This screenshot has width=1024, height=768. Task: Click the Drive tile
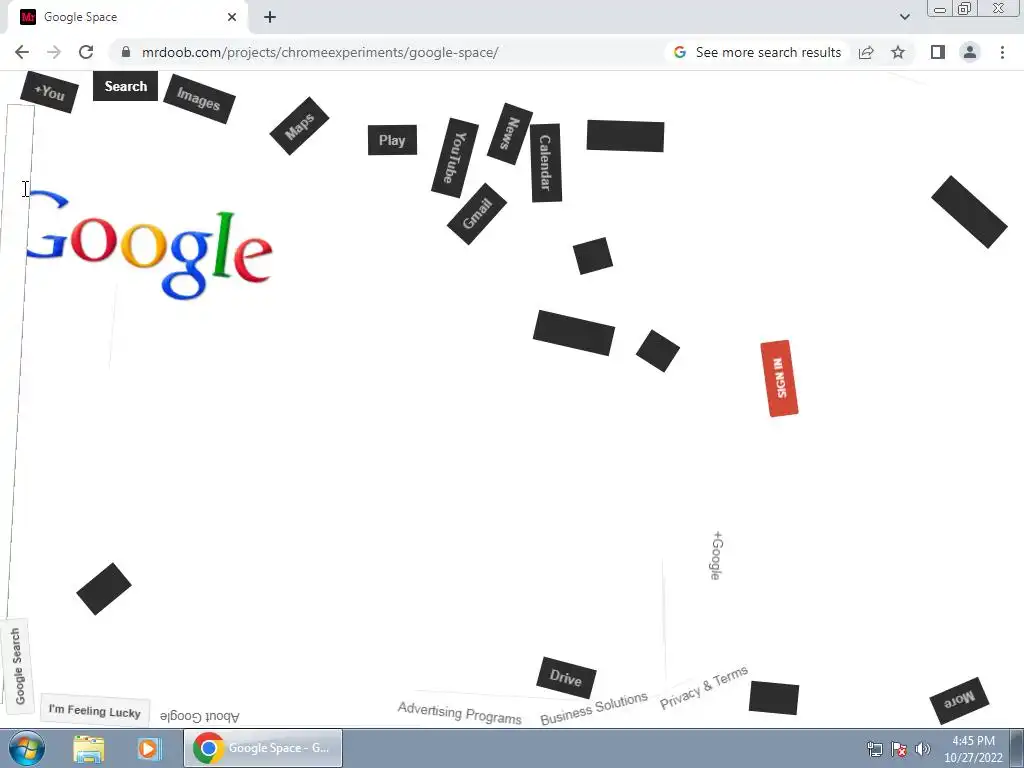pyautogui.click(x=566, y=678)
